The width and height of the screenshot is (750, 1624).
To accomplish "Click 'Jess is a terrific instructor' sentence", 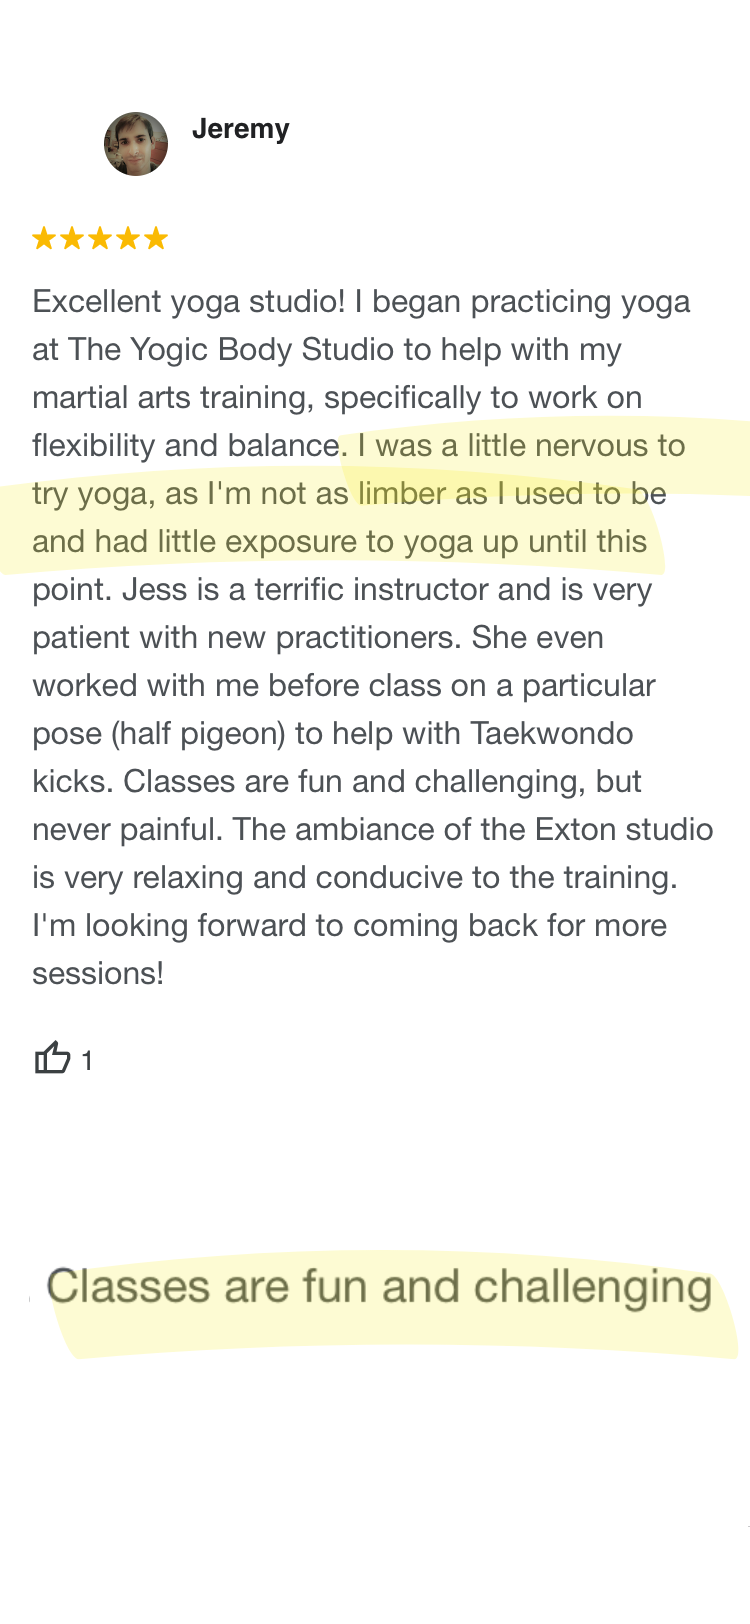I will [305, 590].
